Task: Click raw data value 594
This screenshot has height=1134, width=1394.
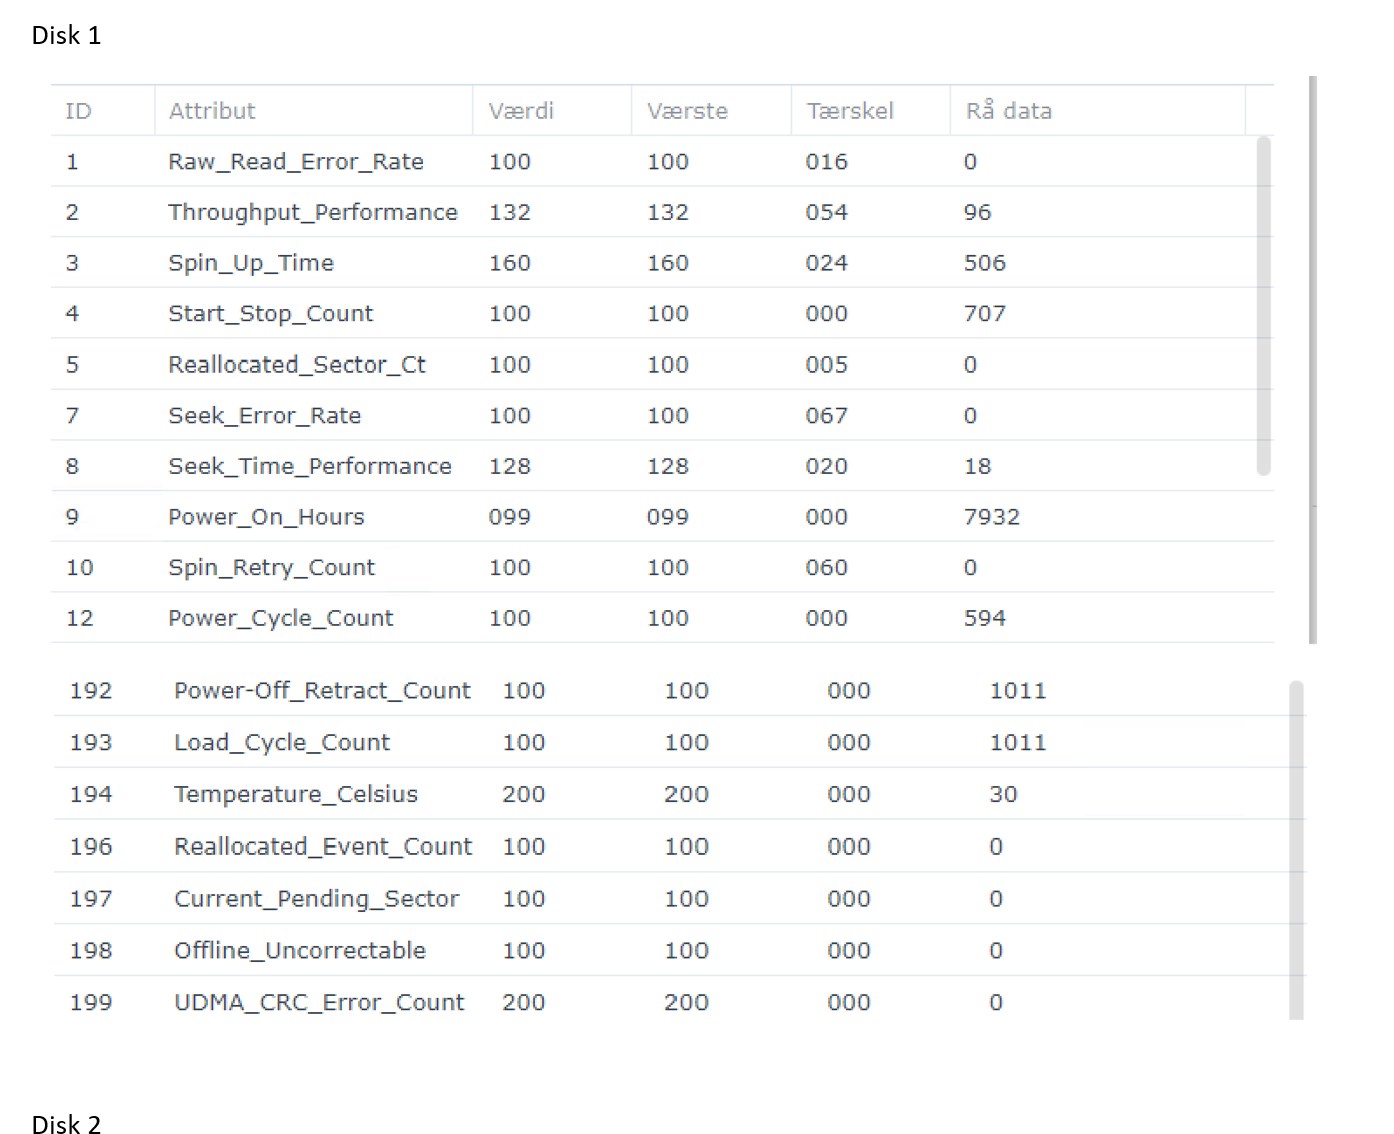Action: 985,618
